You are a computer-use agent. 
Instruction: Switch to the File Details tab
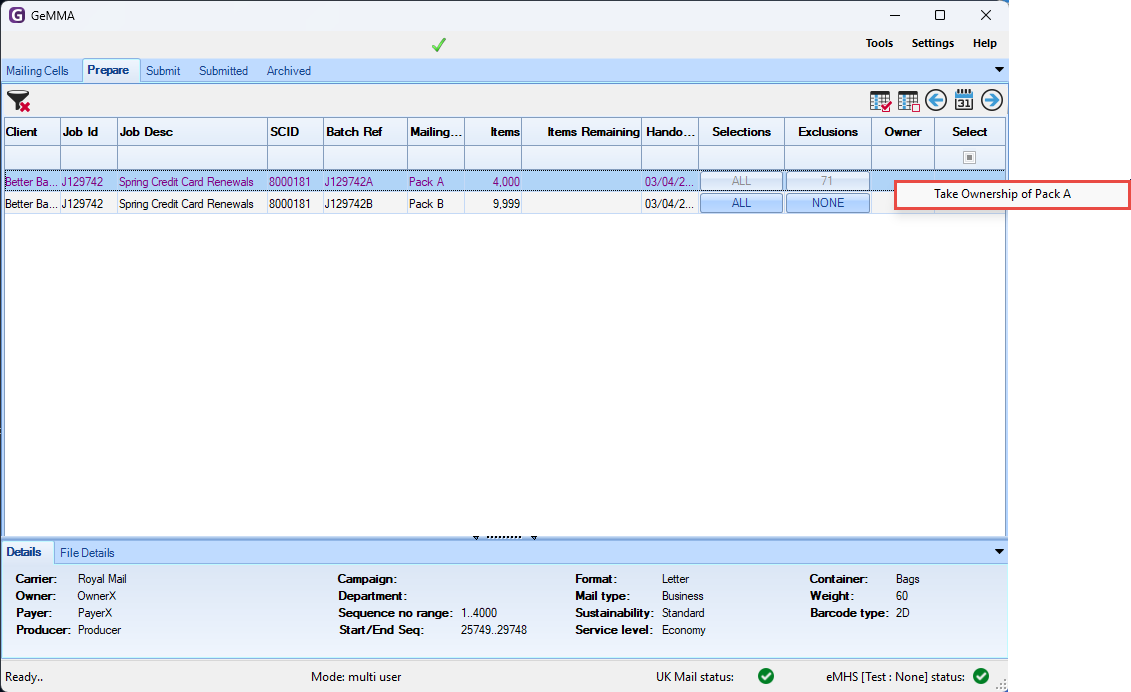point(87,553)
